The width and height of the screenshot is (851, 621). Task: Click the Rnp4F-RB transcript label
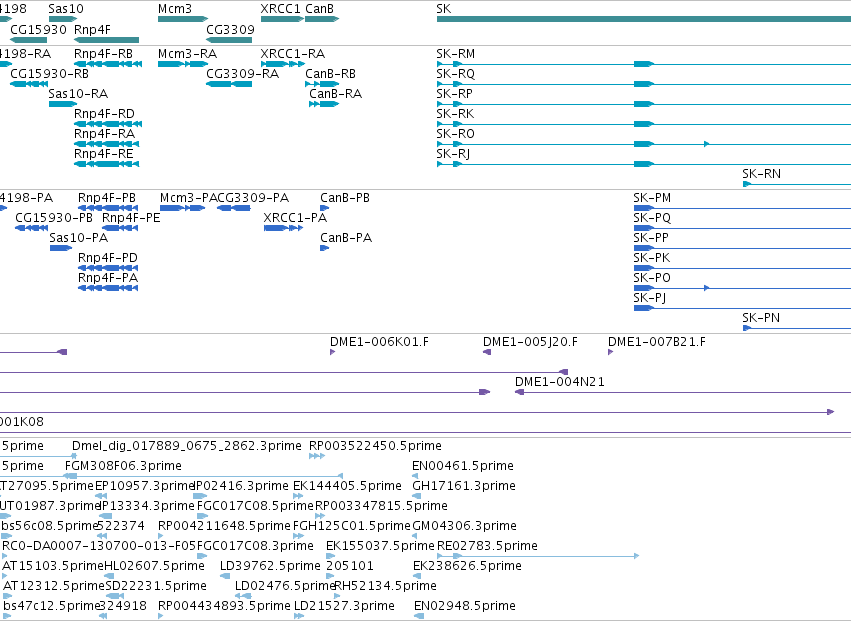tap(103, 54)
